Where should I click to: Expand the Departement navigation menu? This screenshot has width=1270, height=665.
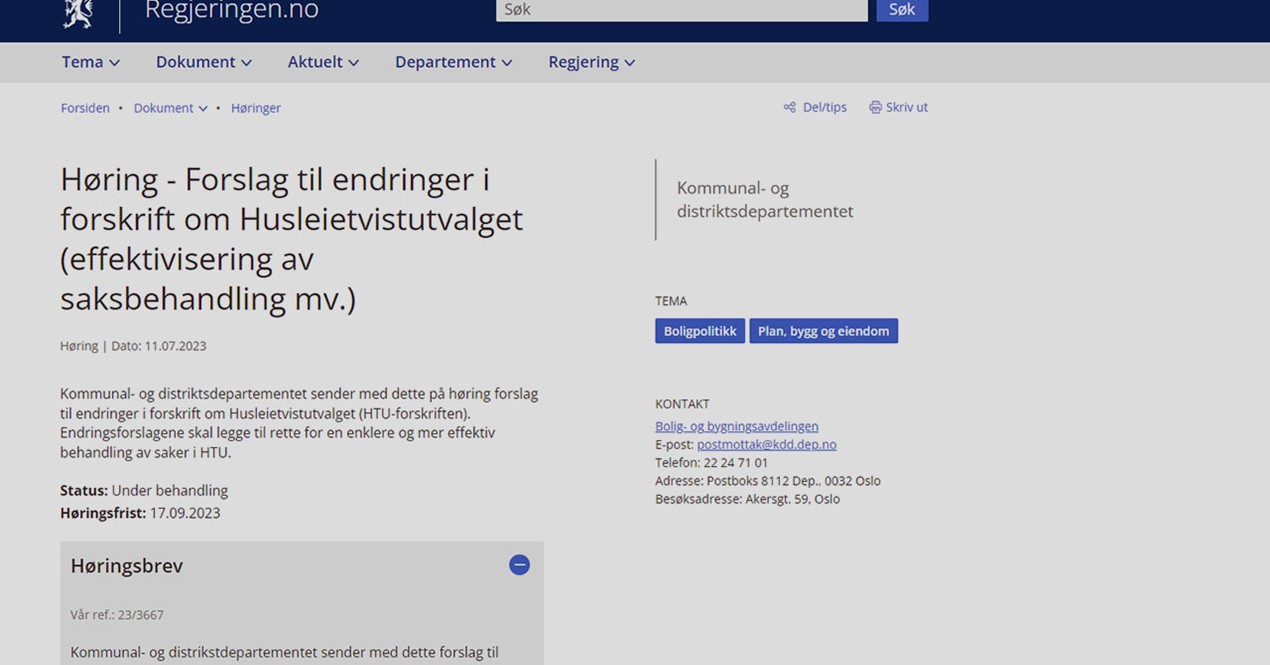(445, 62)
